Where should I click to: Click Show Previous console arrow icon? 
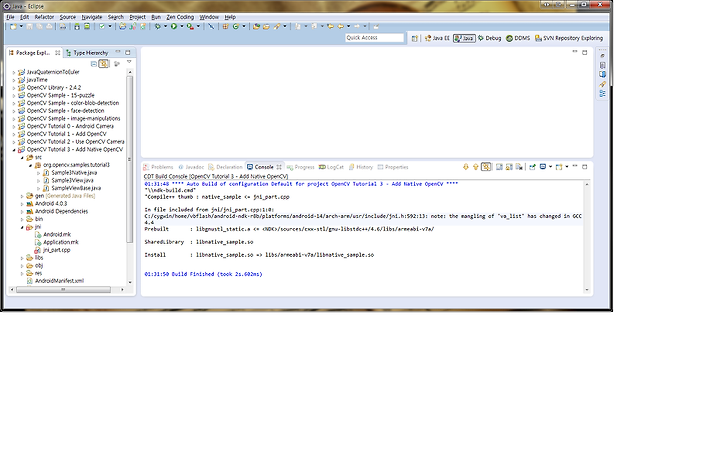pyautogui.click(x=476, y=167)
